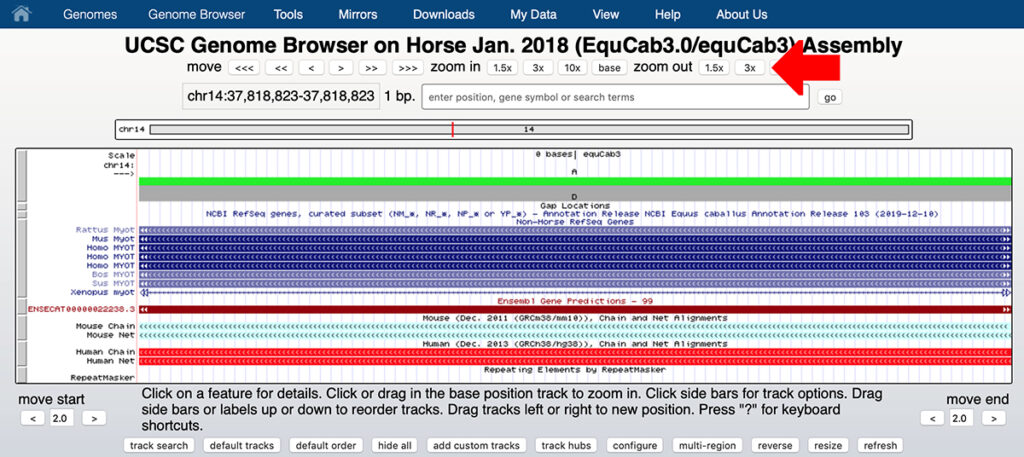This screenshot has width=1024, height=457.
Task: Click the track search button
Action: click(x=159, y=445)
